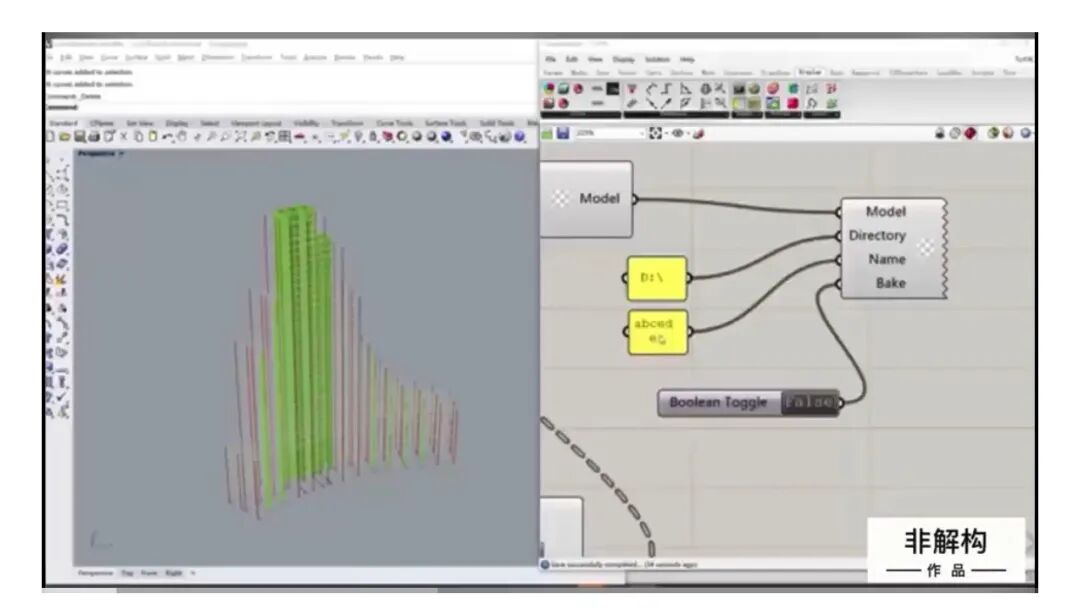This screenshot has height=614, width=1080.
Task: Open the Grasshopper Display menu
Action: coord(623,59)
